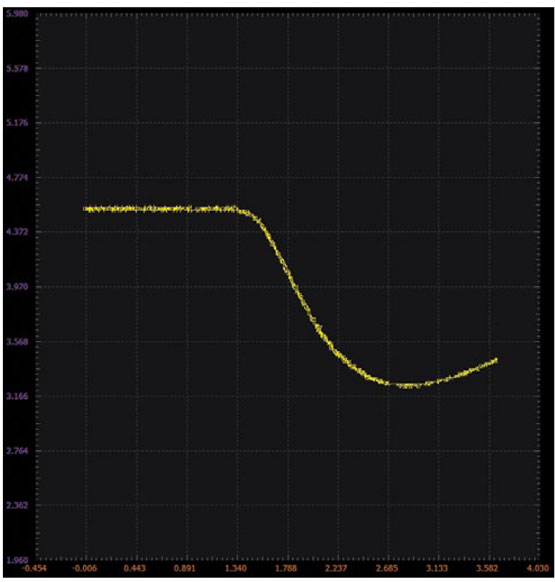
Task: Click the 2.237 x-axis label
Action: tap(336, 568)
